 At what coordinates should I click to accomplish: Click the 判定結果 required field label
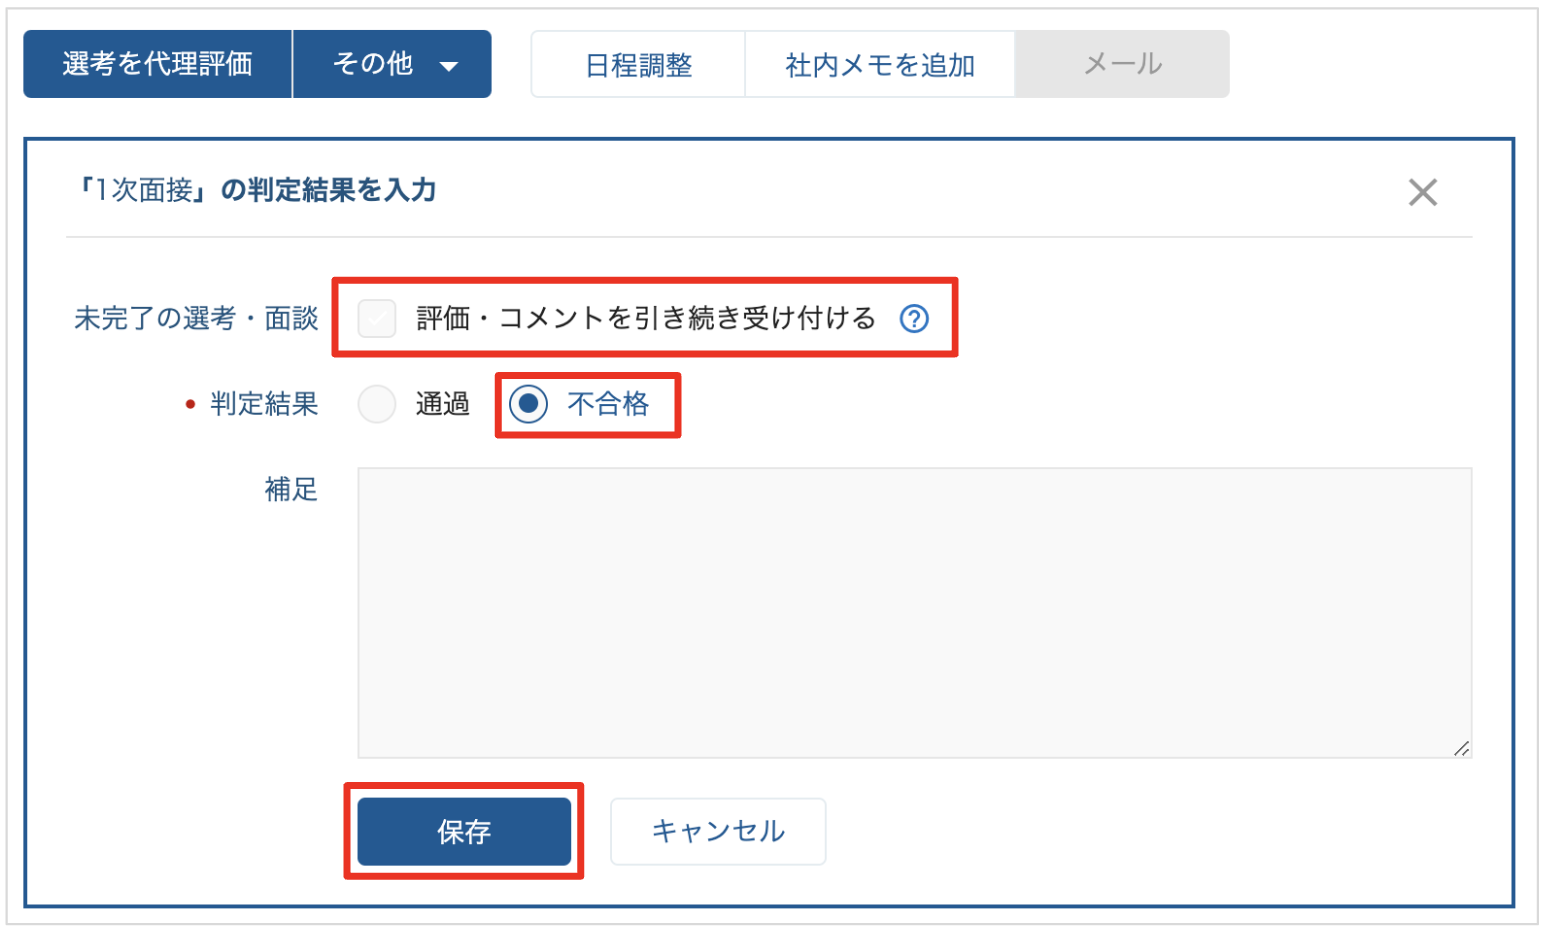click(264, 404)
